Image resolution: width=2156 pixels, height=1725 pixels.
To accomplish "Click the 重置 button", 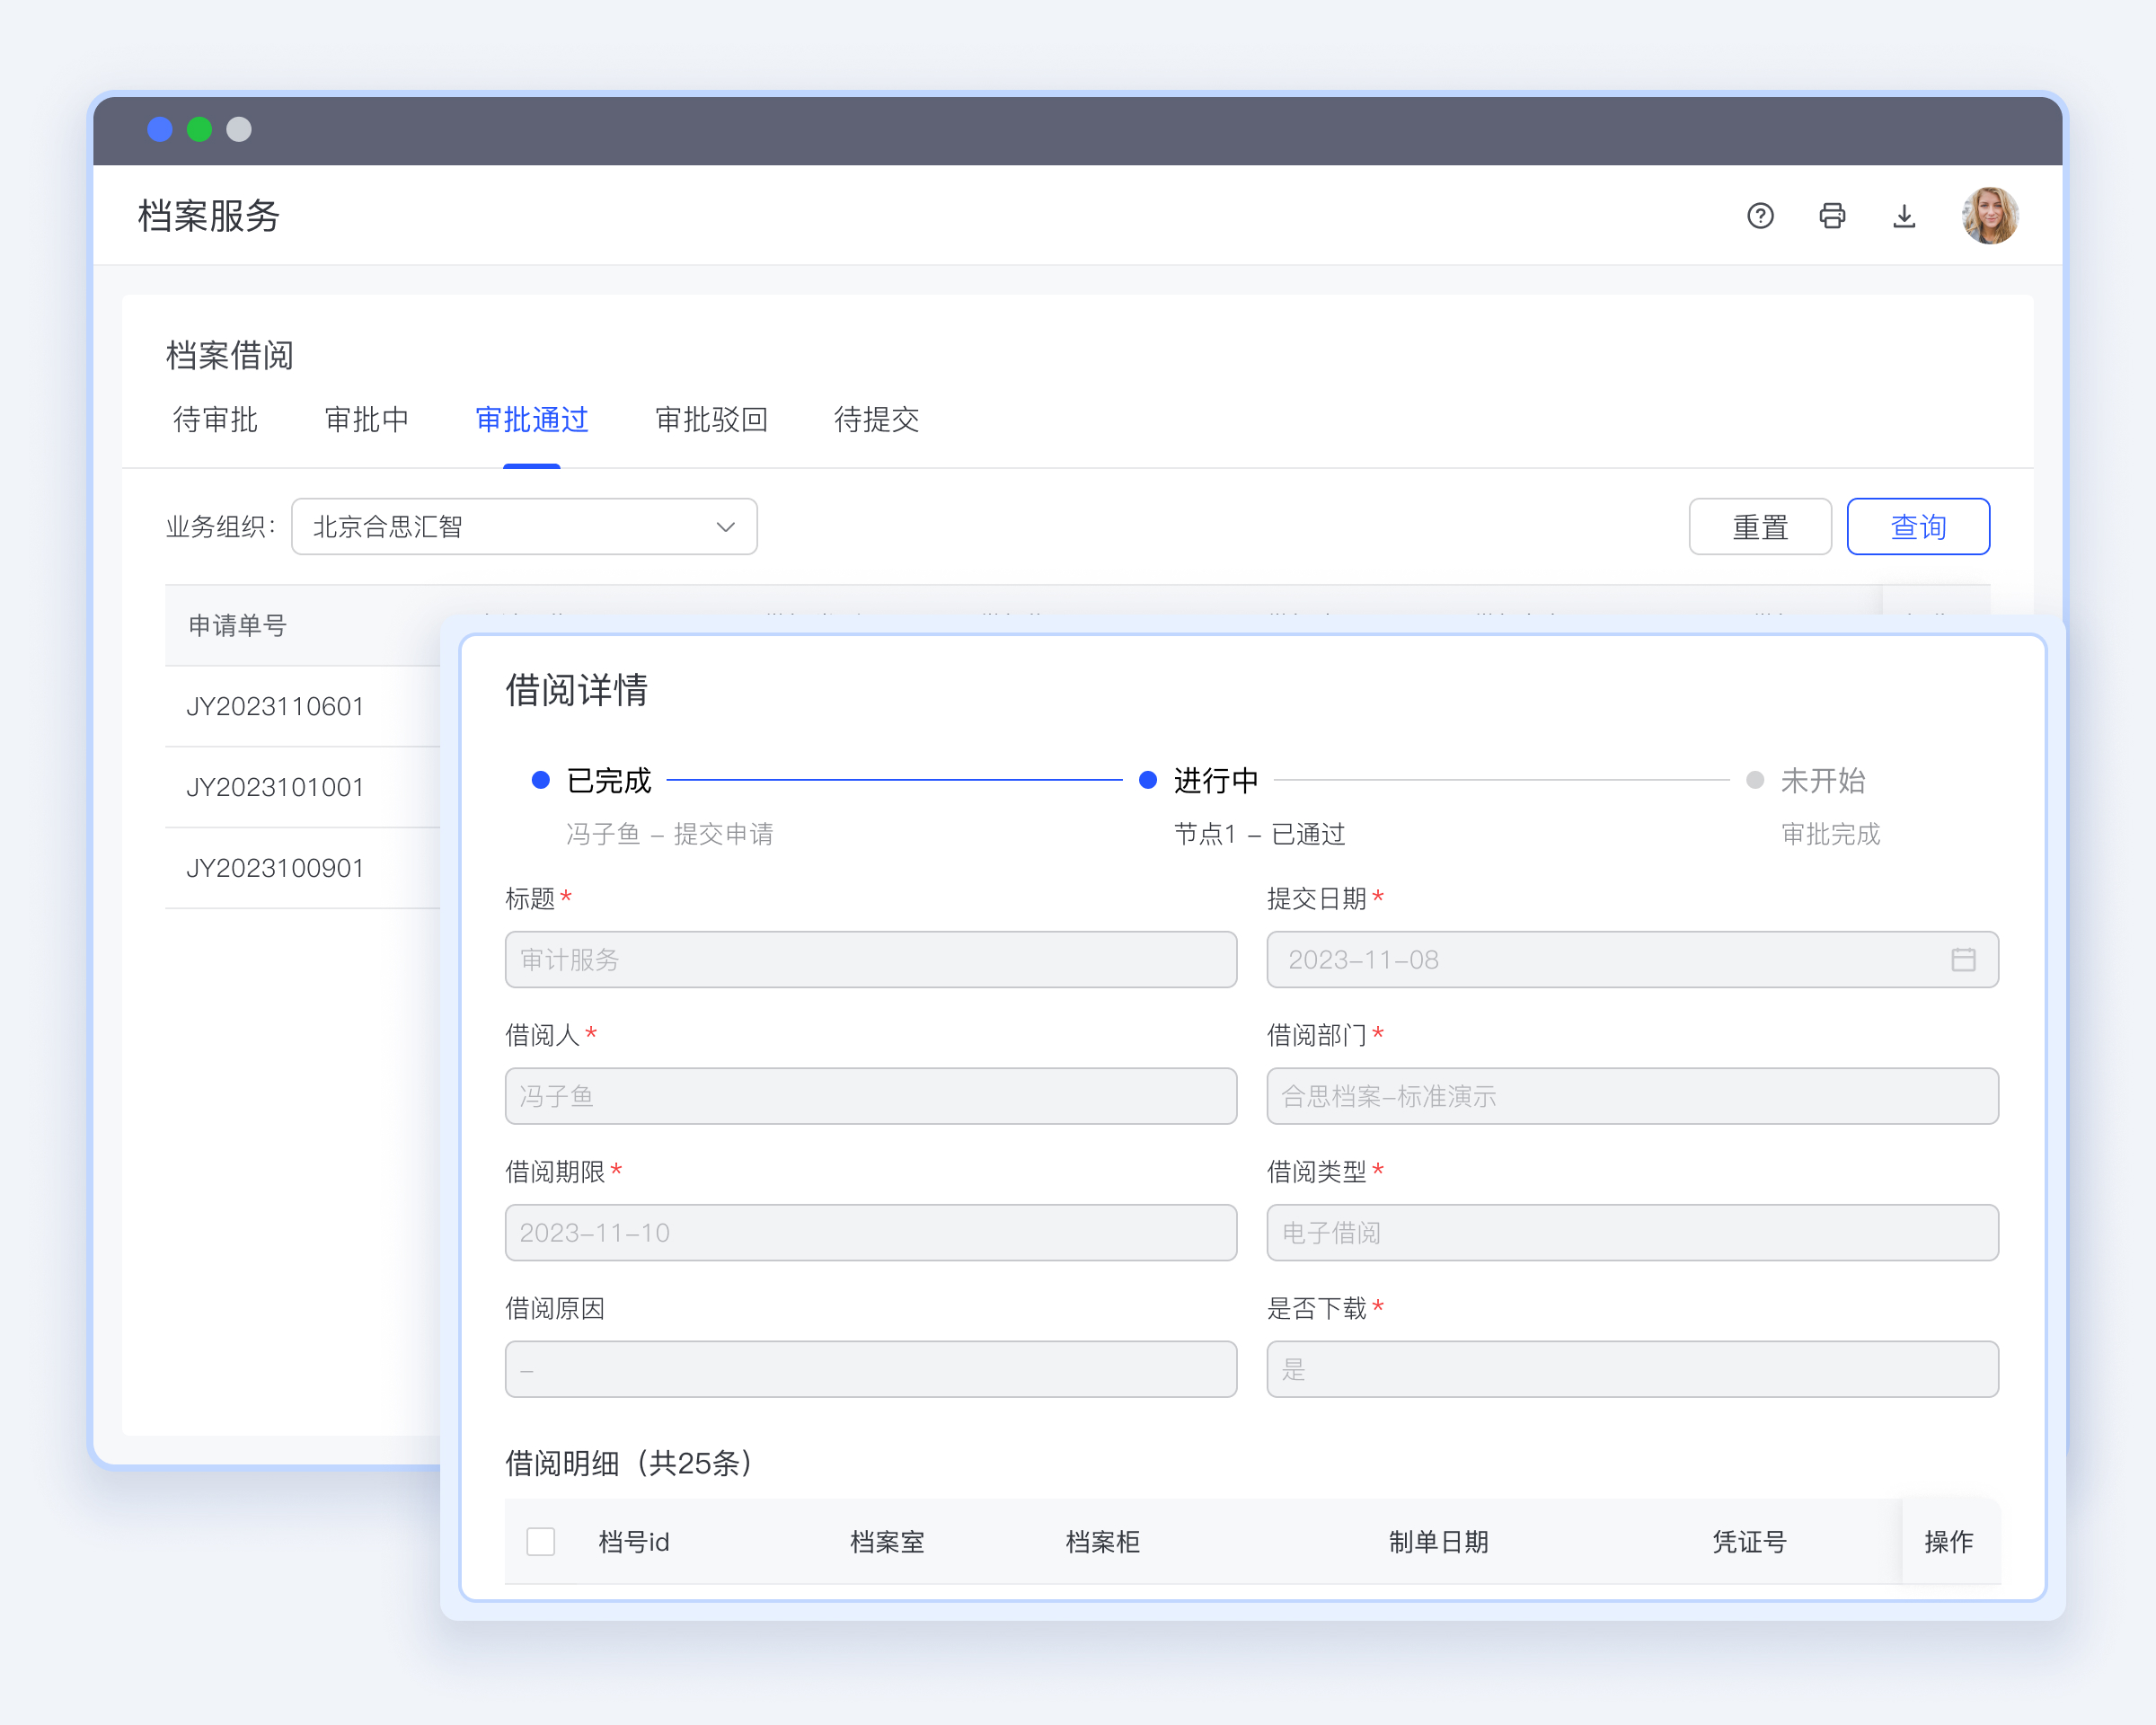I will point(1759,527).
